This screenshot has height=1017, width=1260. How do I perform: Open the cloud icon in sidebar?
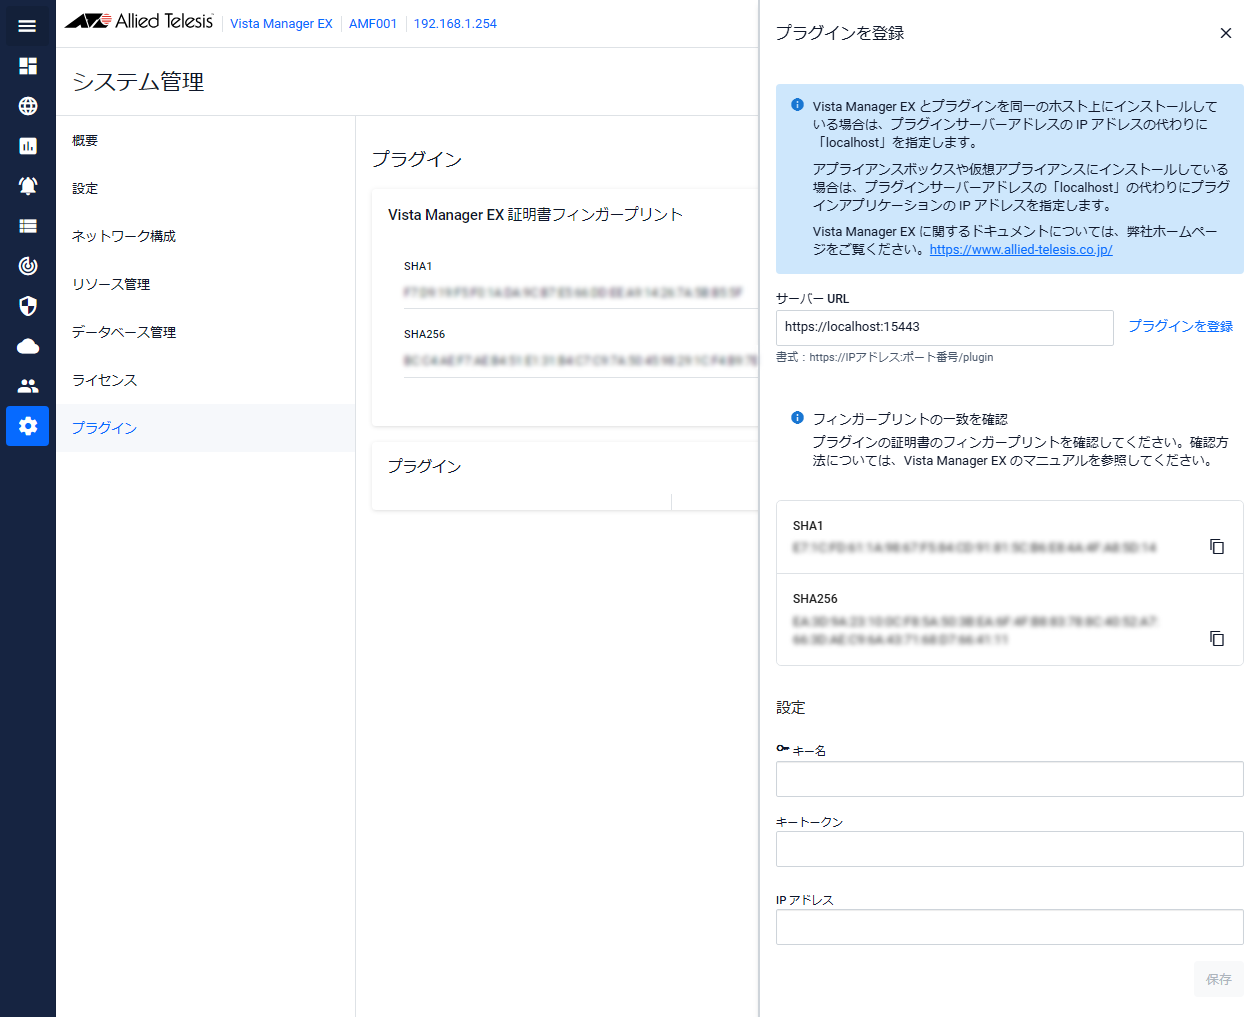click(x=27, y=346)
